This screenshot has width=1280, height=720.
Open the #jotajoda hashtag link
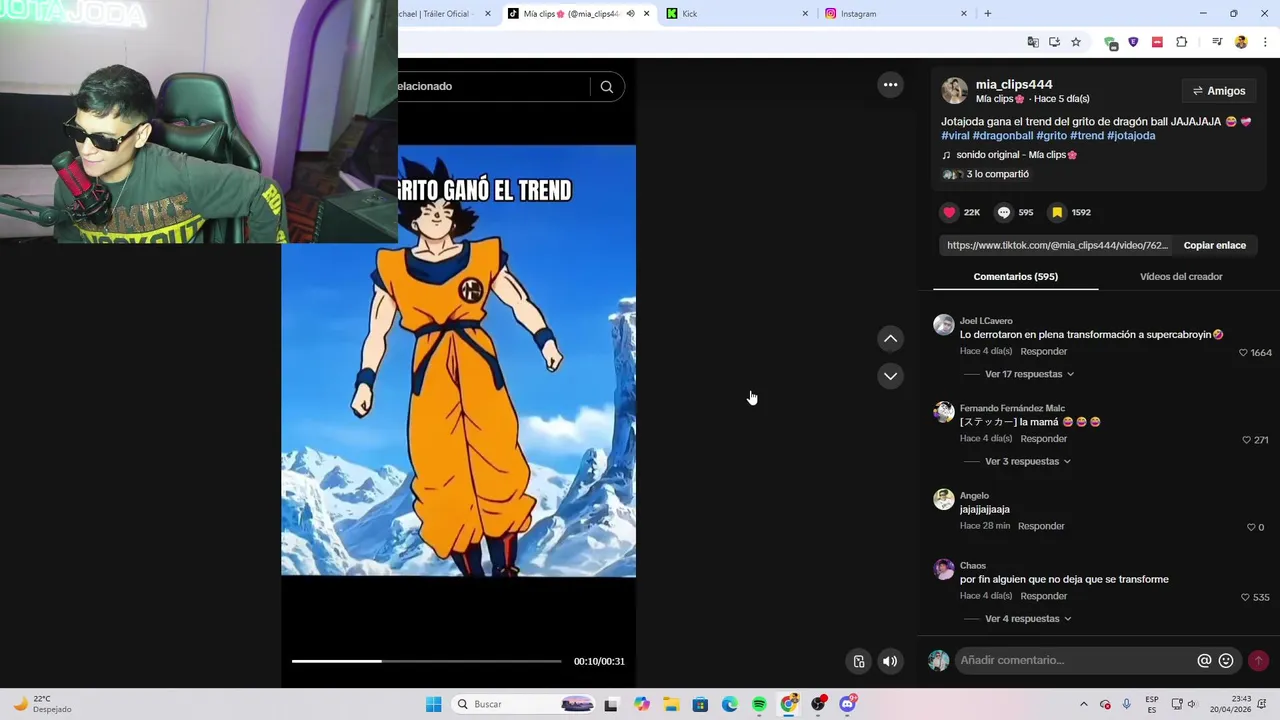pyautogui.click(x=1131, y=136)
